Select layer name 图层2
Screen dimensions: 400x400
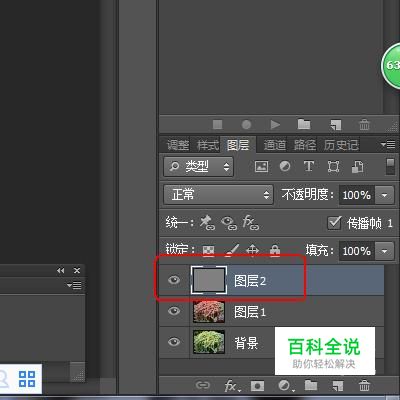[250, 281]
